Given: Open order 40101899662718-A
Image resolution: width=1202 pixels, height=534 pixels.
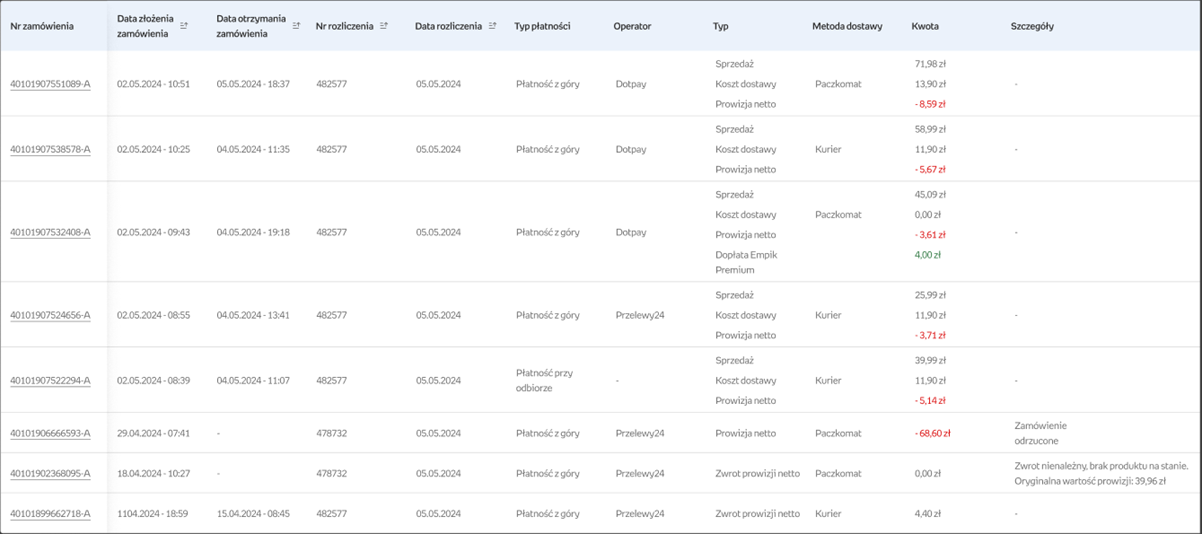Looking at the screenshot, I should pyautogui.click(x=50, y=513).
